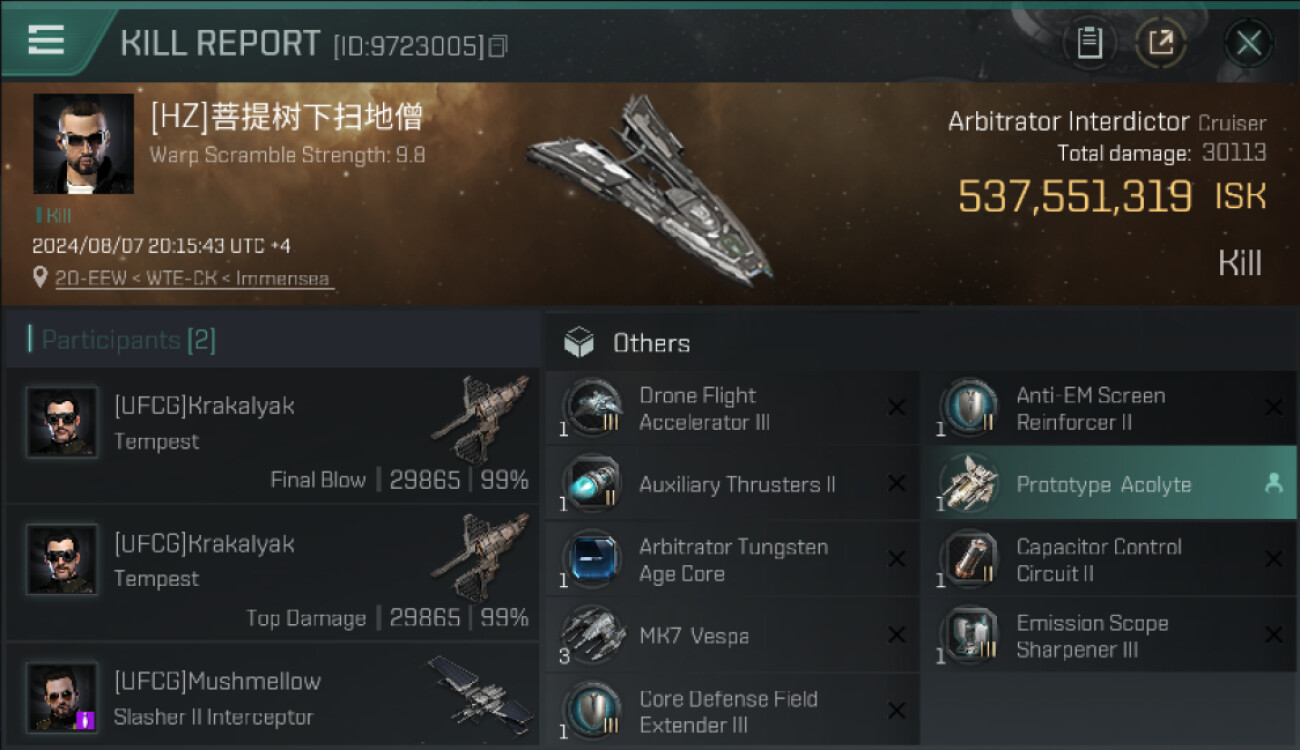Image resolution: width=1300 pixels, height=750 pixels.
Task: Open the Mushmellow Slasher II Interceptor participant entry
Action: click(270, 697)
